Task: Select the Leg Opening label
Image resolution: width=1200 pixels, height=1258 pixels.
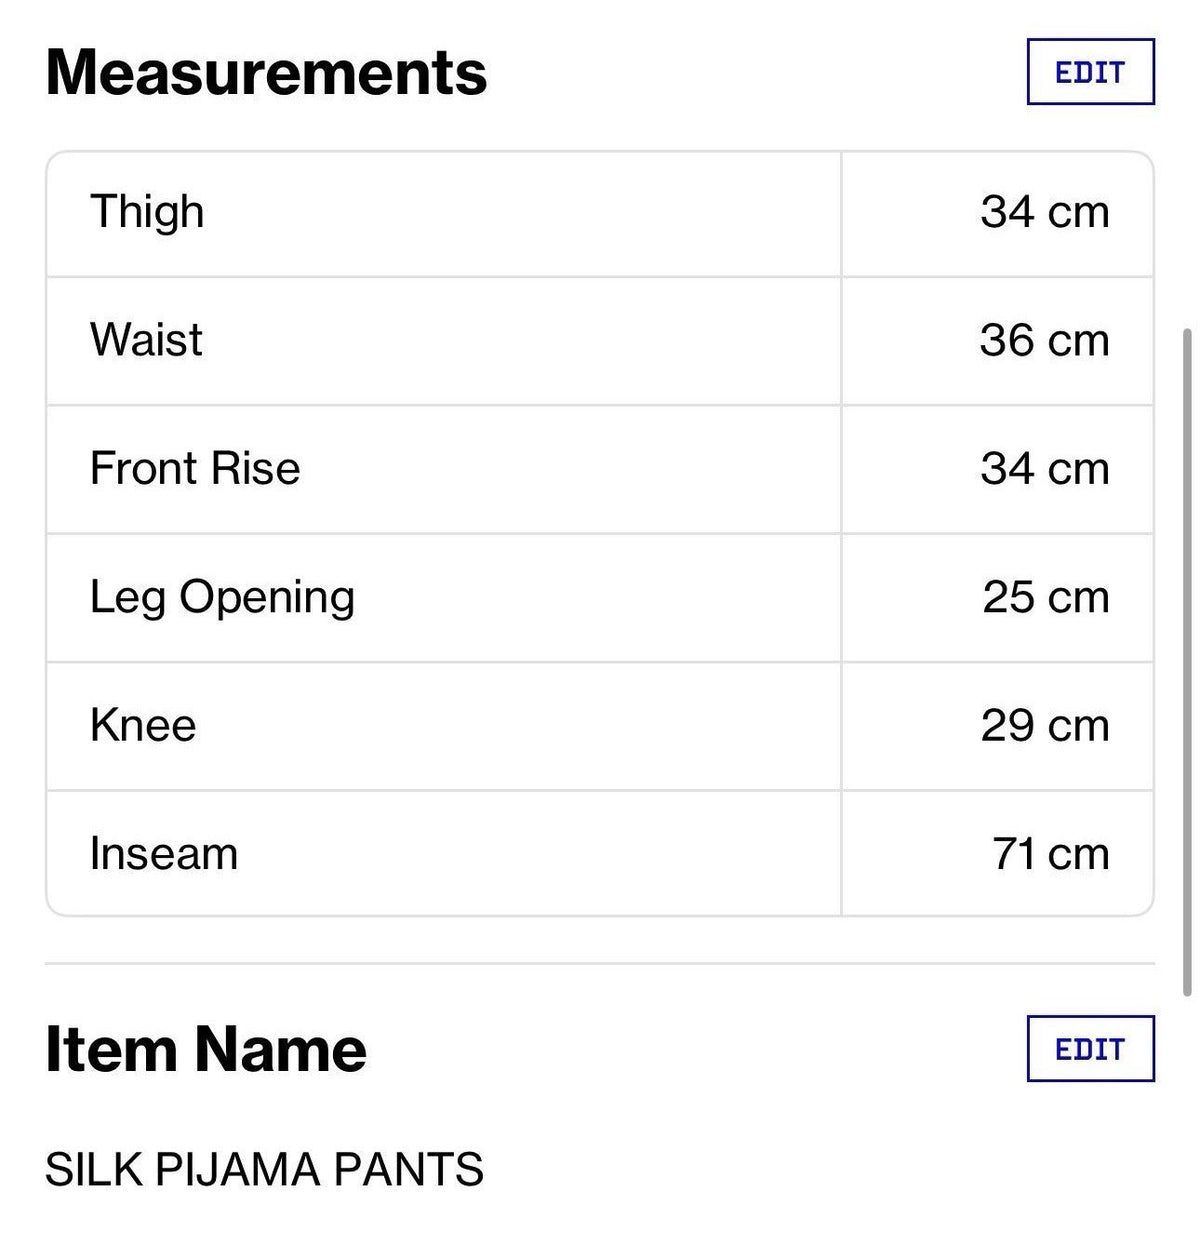Action: point(222,599)
